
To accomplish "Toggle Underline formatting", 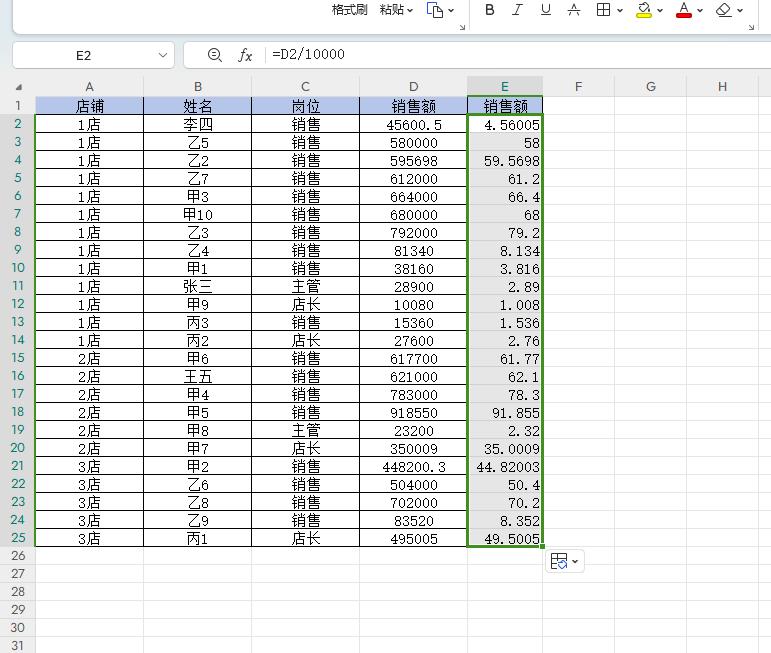I will tap(546, 10).
